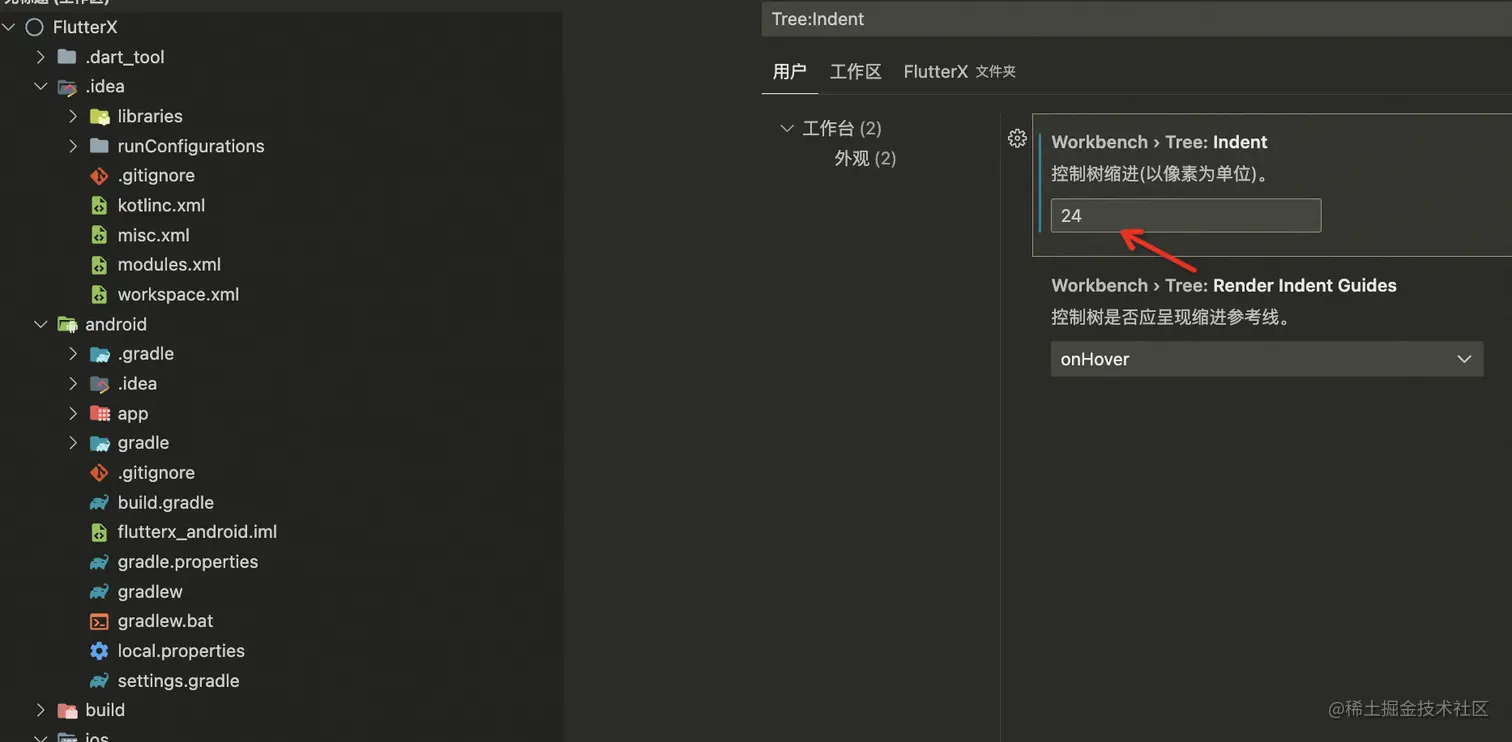
Task: Switch to the FlutterX 文件夹 settings tab
Action: pos(960,72)
